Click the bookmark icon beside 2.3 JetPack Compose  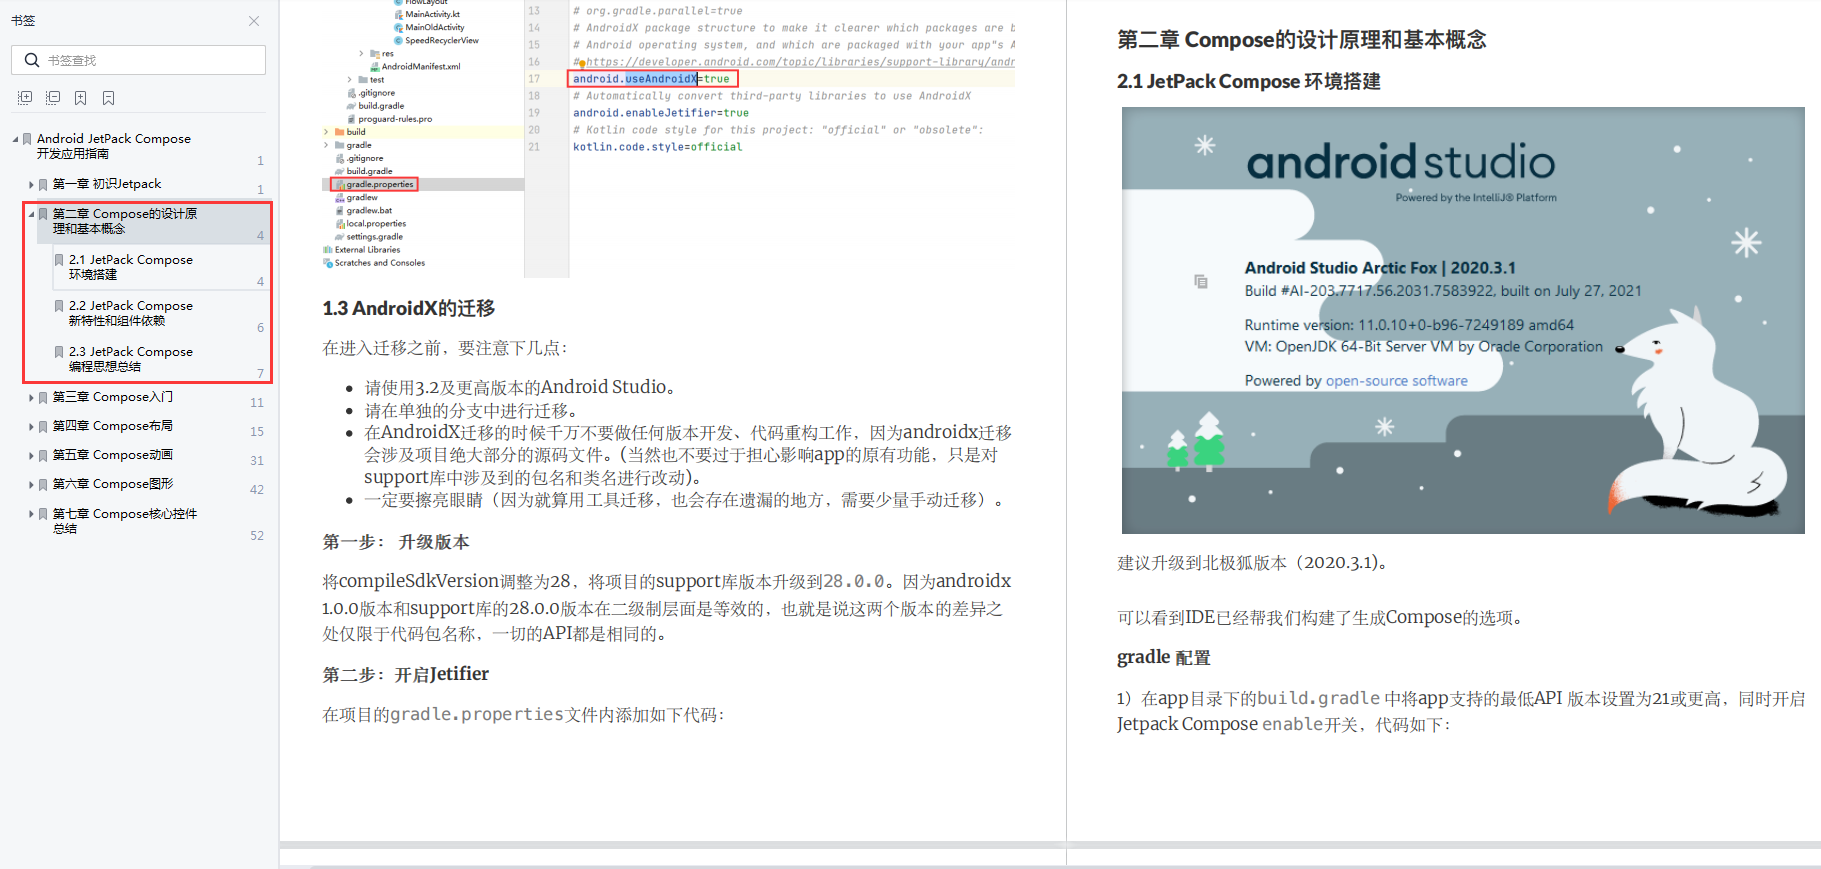click(x=59, y=352)
